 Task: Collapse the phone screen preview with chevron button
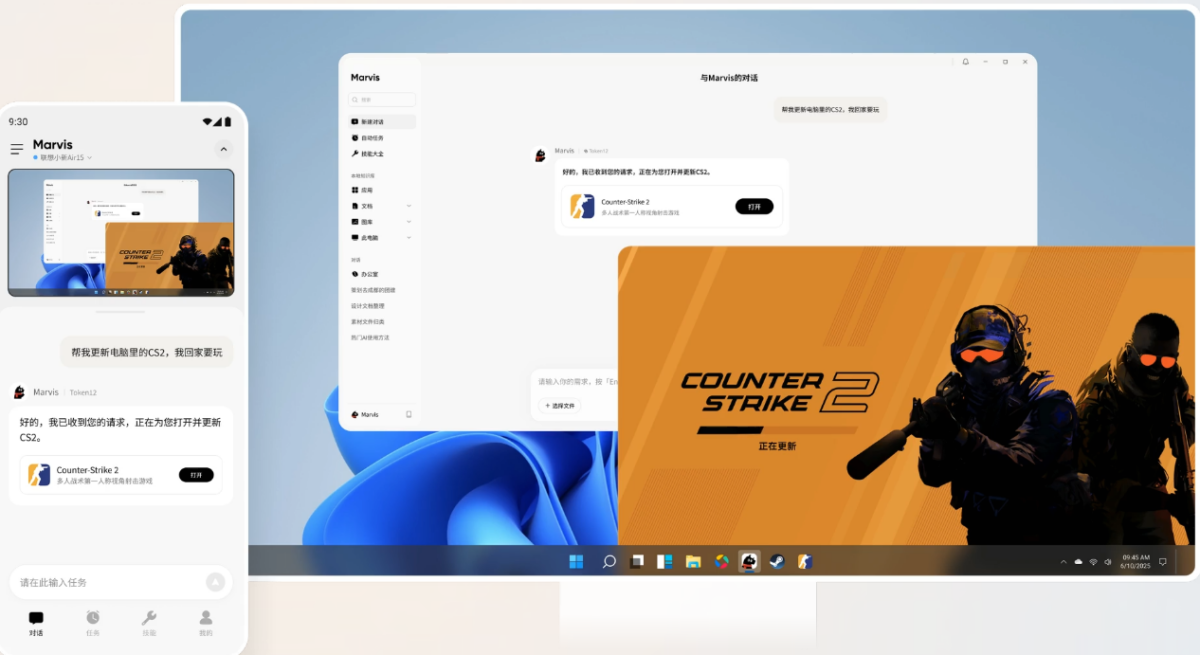pos(224,149)
